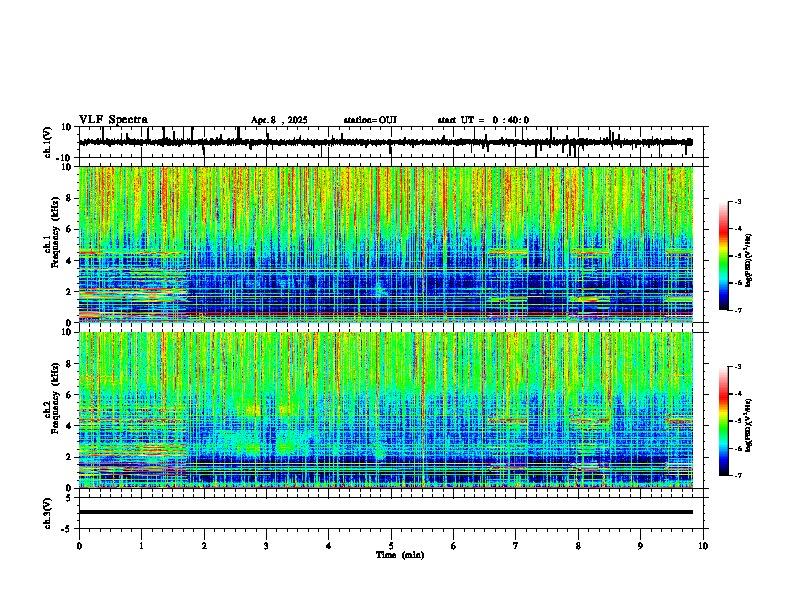Click the "VLF Spectra" plot title
The width and height of the screenshot is (792, 612).
pos(113,120)
